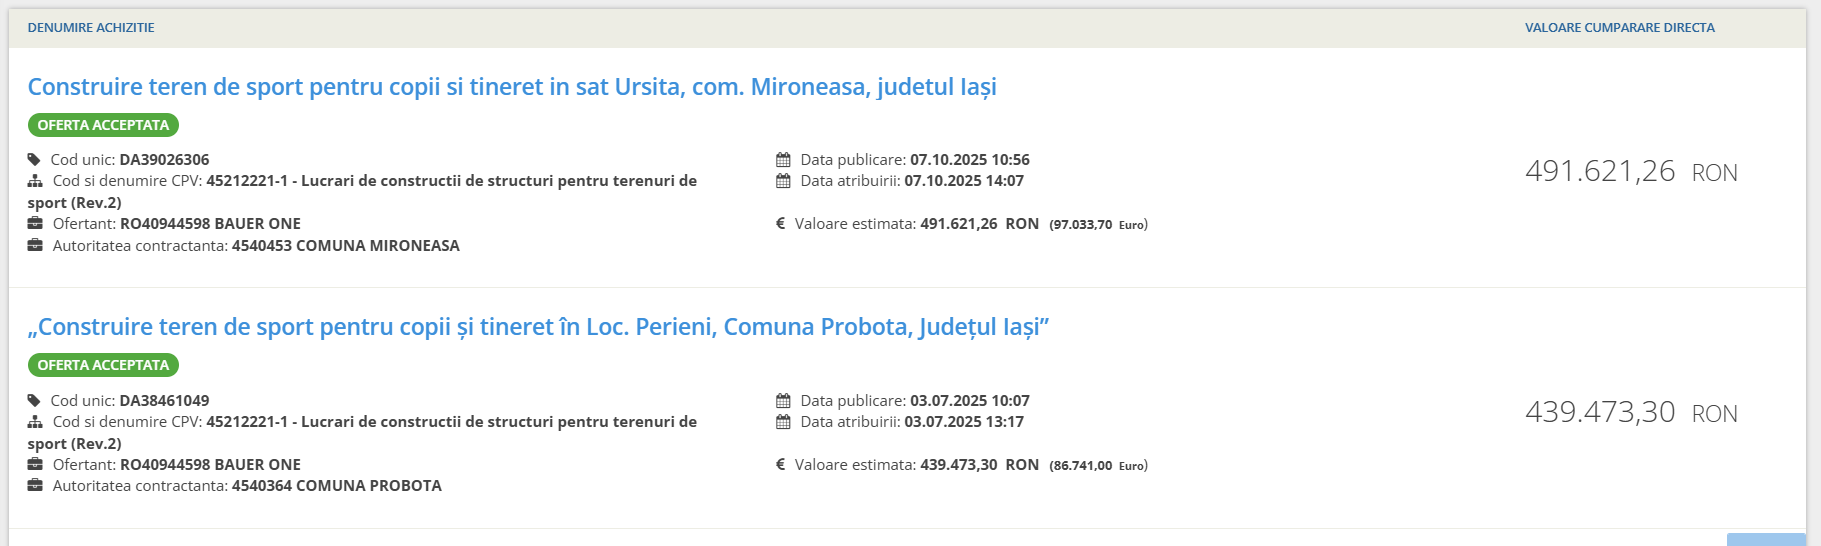The image size is (1821, 546).
Task: Click the 439.473,30 RON direct purchase value
Action: tap(1630, 412)
